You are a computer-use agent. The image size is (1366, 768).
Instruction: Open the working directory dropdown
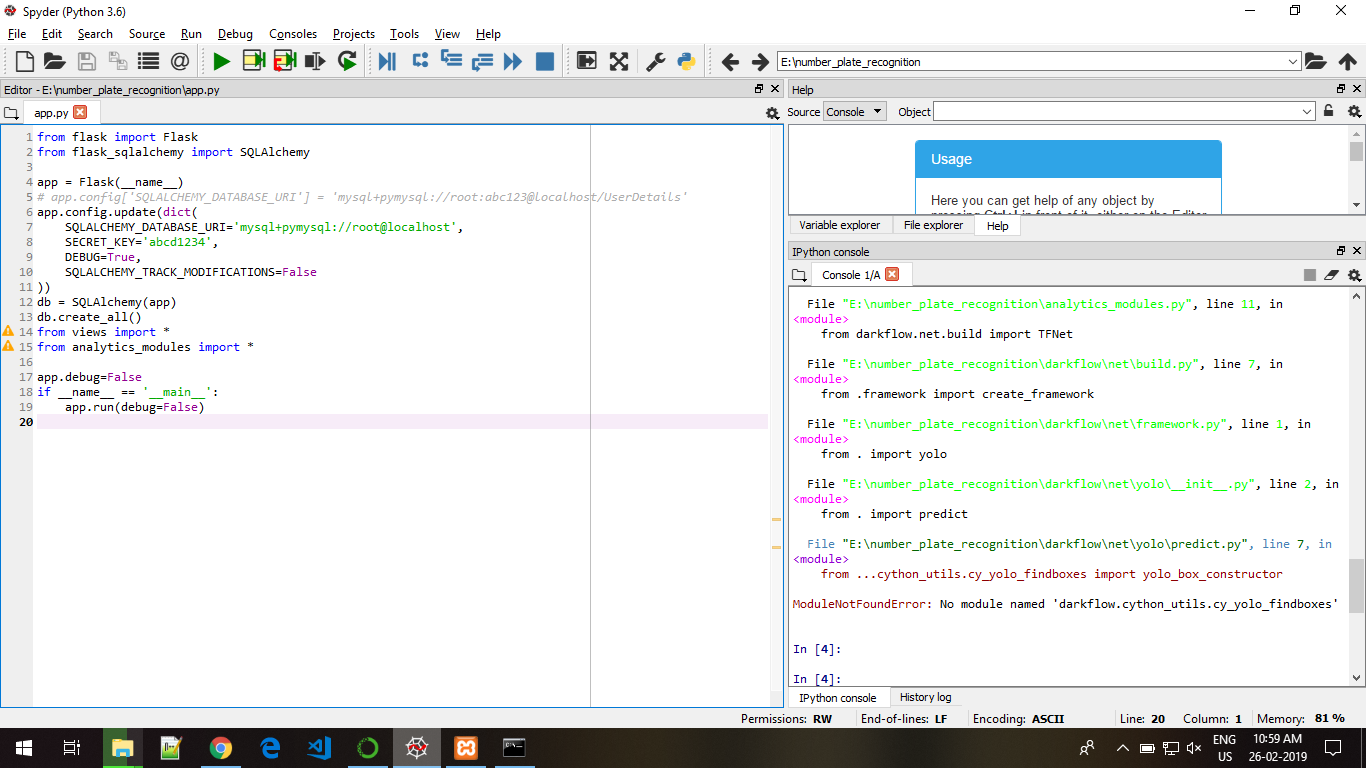(x=1293, y=61)
